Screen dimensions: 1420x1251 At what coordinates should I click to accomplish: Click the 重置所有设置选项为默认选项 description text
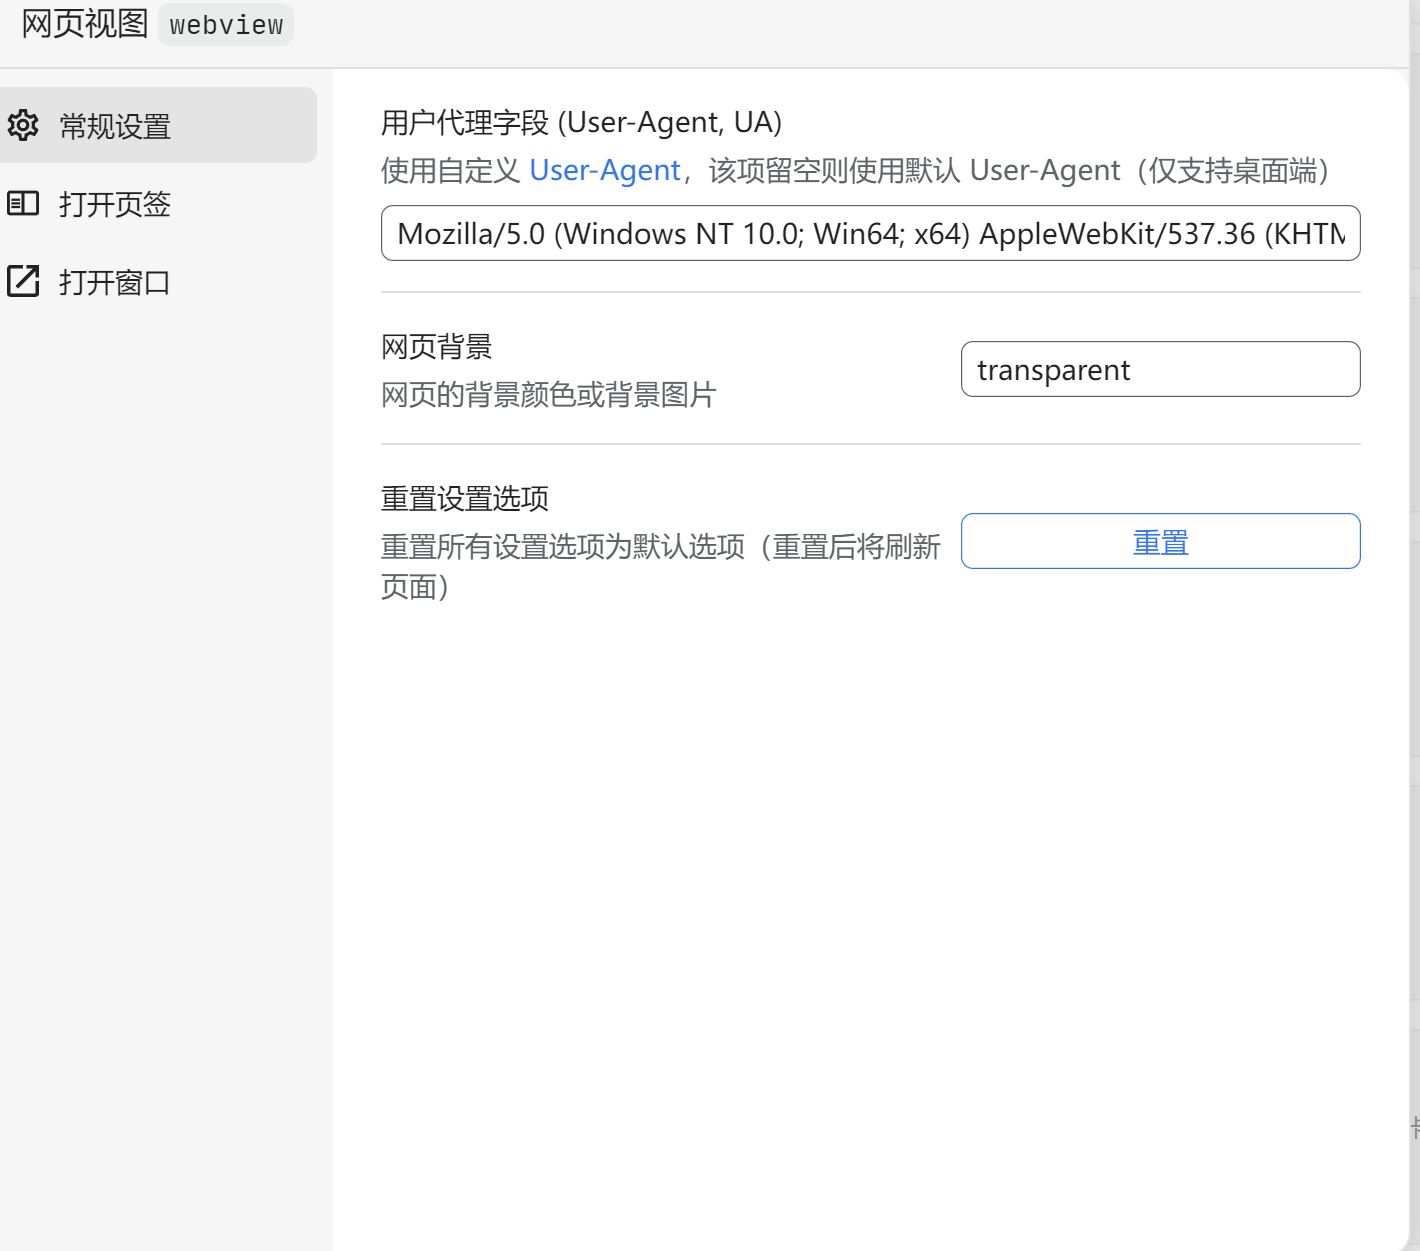(x=661, y=567)
